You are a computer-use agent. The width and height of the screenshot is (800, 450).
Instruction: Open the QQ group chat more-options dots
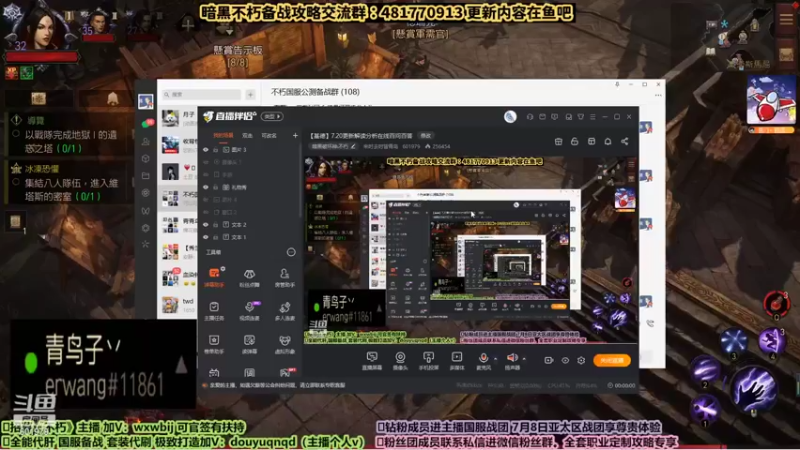pos(658,95)
